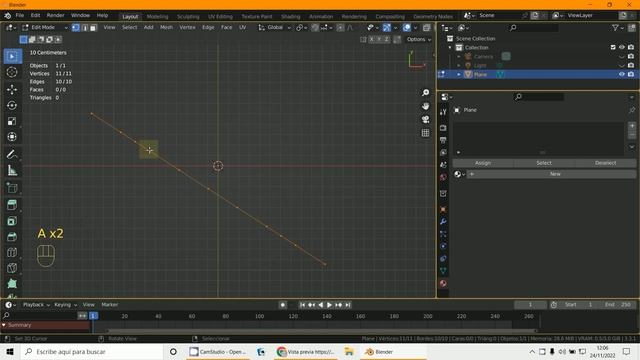Pick the Scale tool

point(12,121)
